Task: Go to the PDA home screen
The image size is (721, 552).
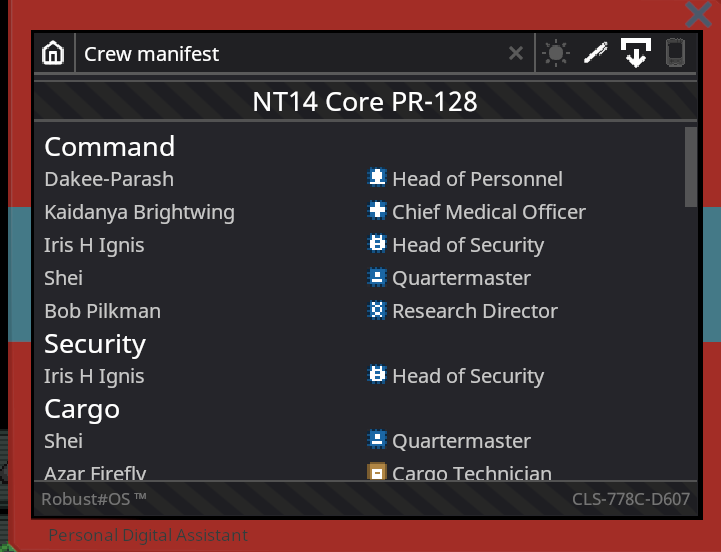Action: 53,53
